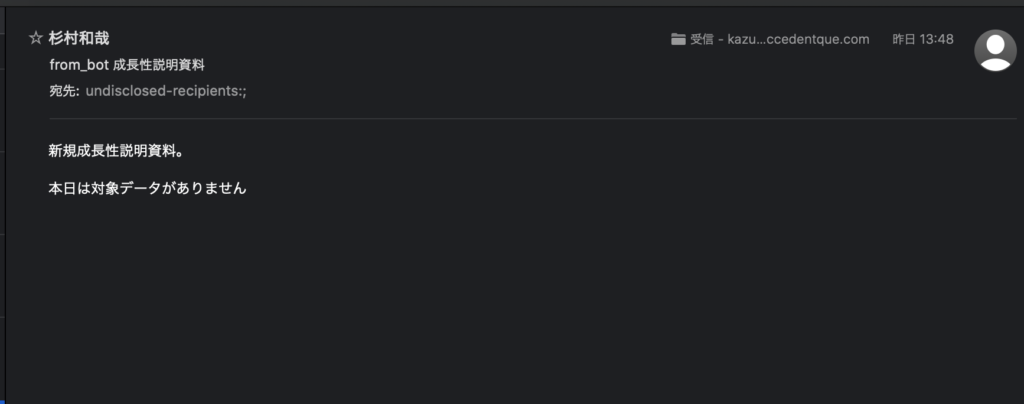Image resolution: width=1024 pixels, height=404 pixels.
Task: Click the divider line below the header
Action: (533, 119)
